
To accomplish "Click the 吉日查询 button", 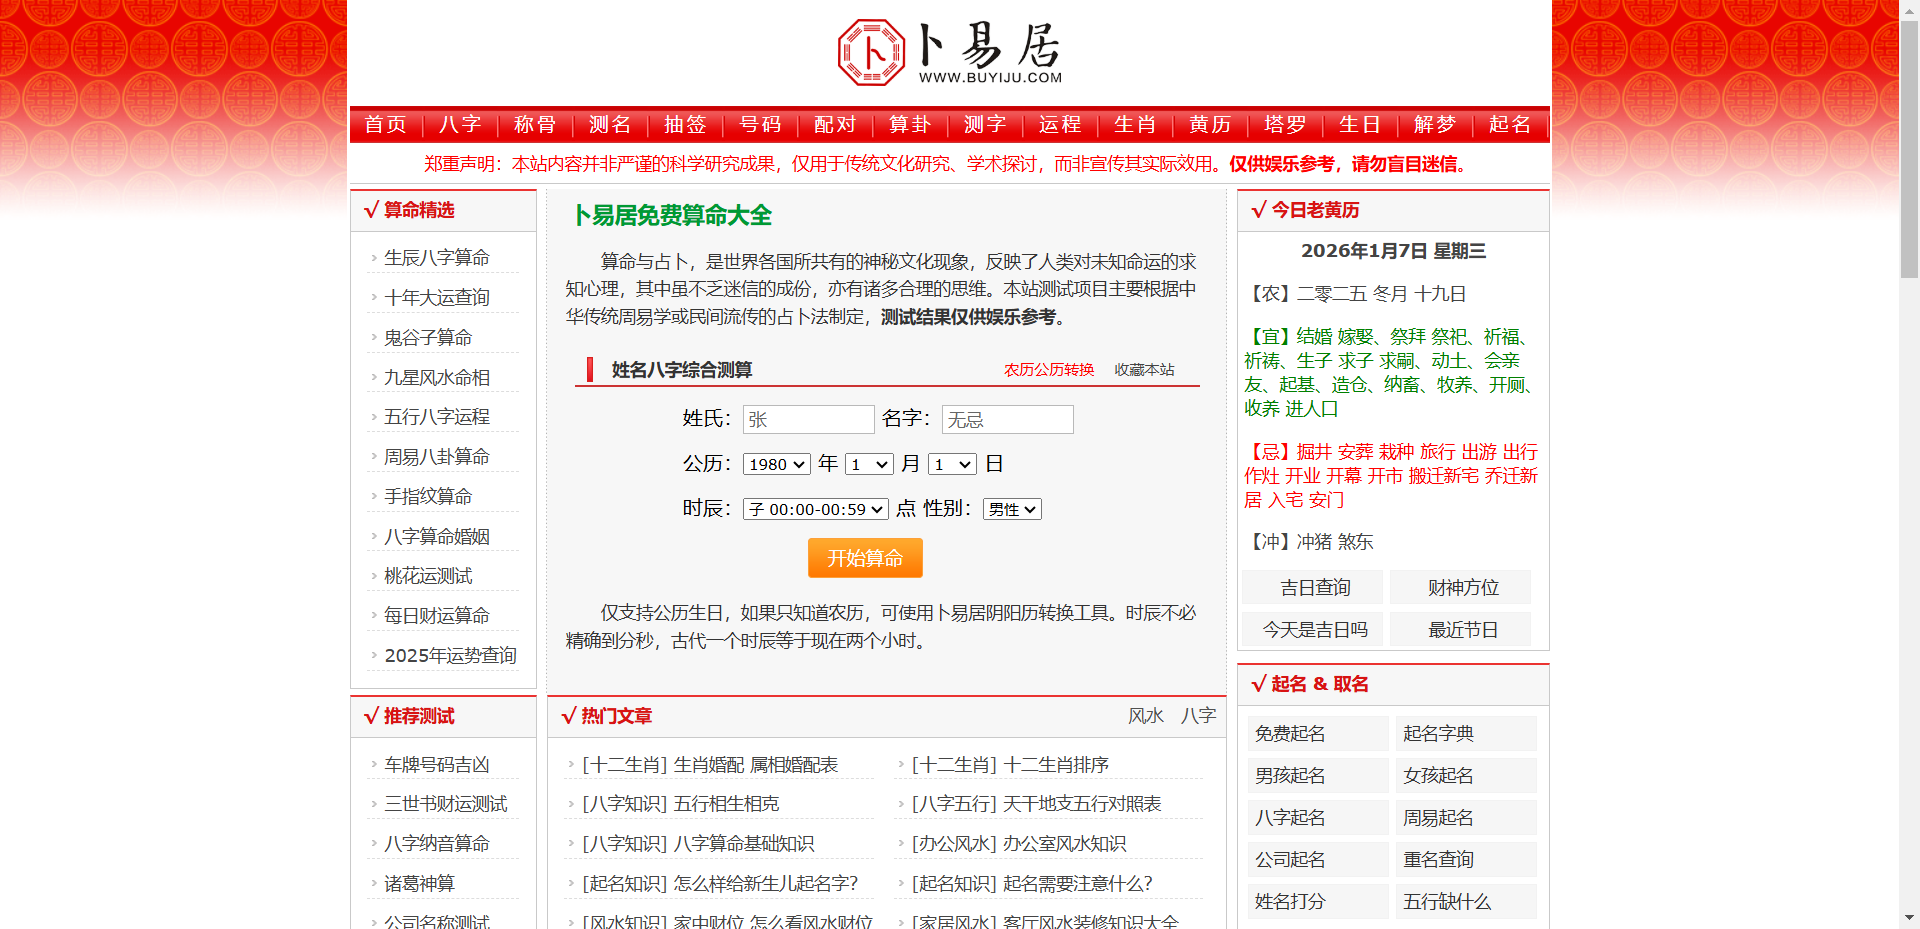I will pyautogui.click(x=1311, y=587).
